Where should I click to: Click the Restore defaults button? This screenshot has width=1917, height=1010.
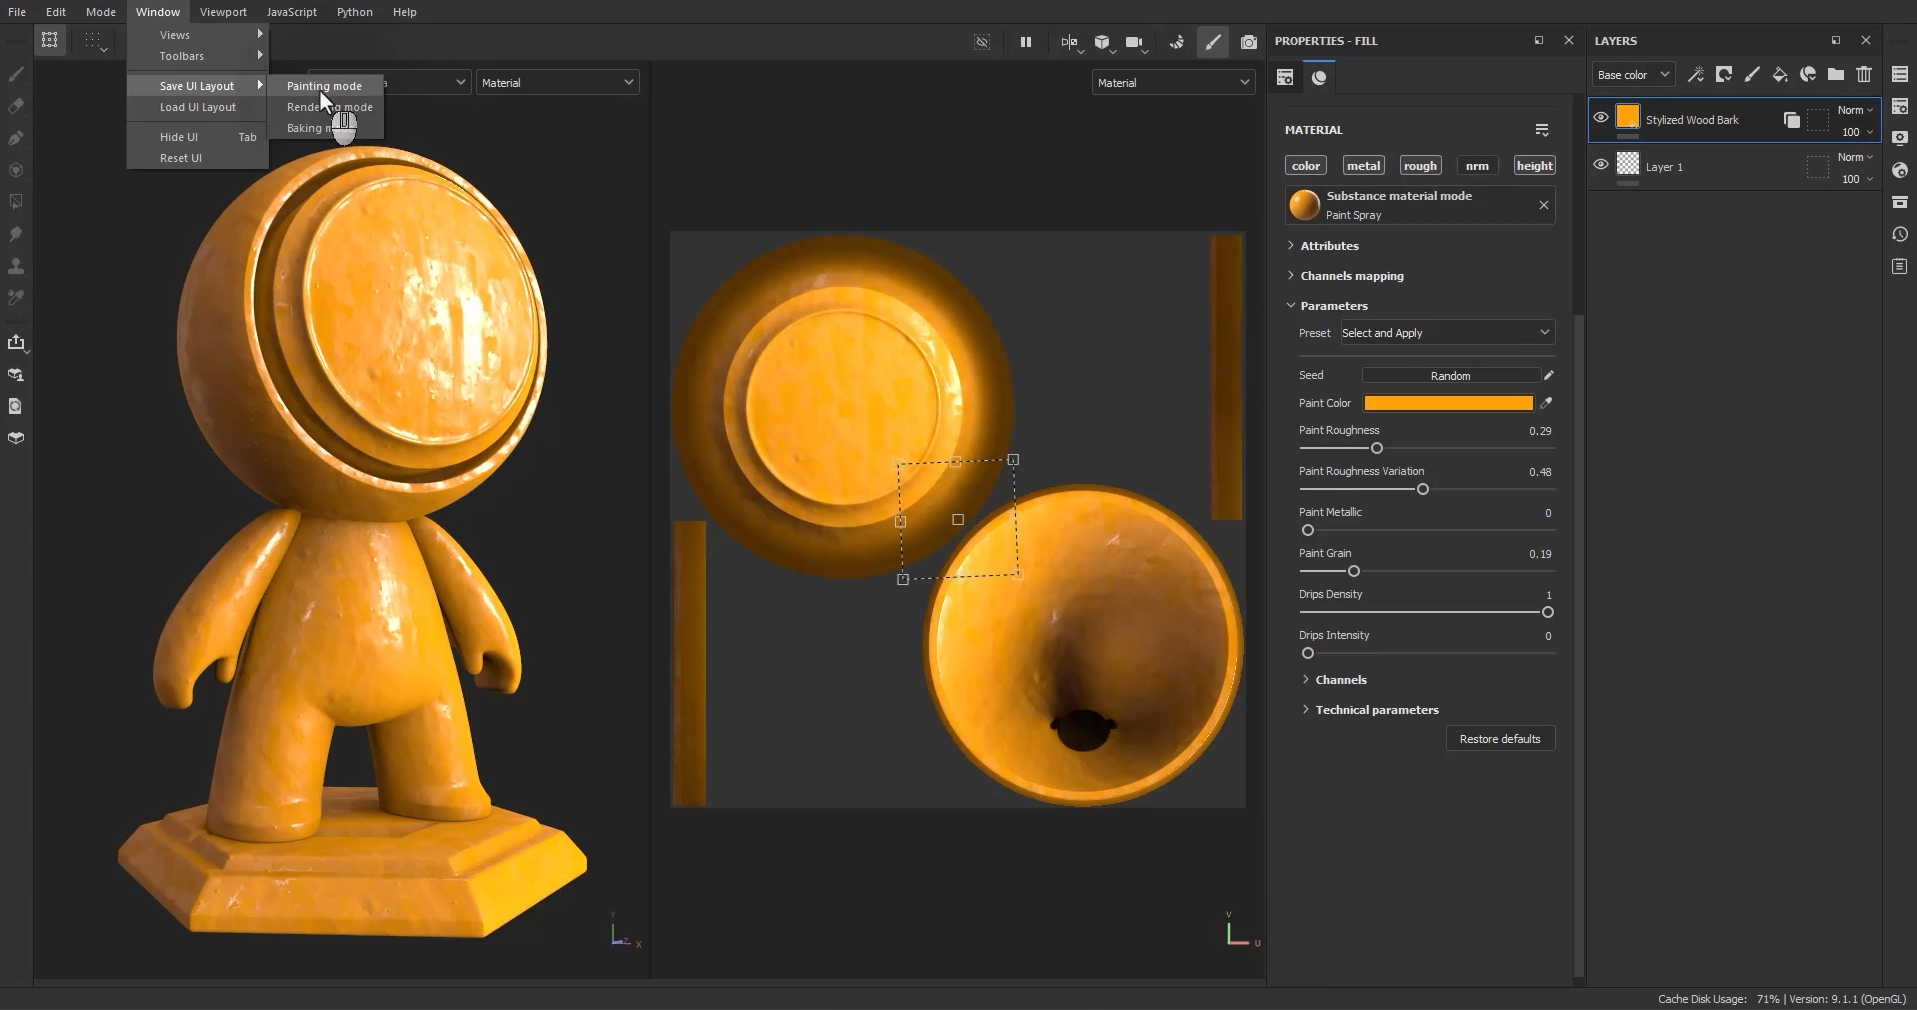(1500, 739)
